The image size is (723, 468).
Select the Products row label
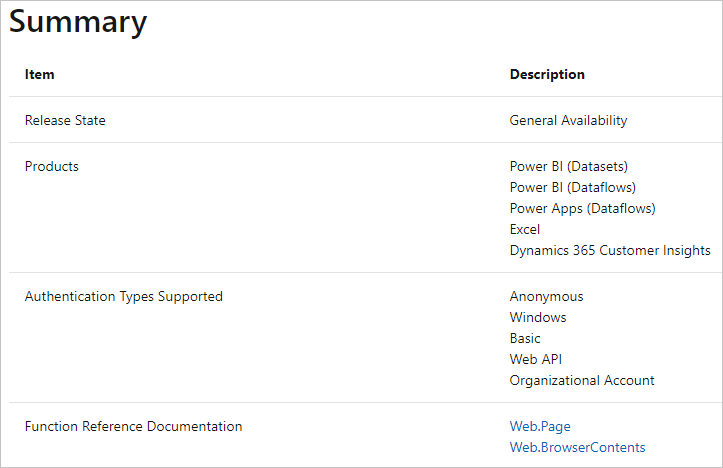(x=52, y=166)
